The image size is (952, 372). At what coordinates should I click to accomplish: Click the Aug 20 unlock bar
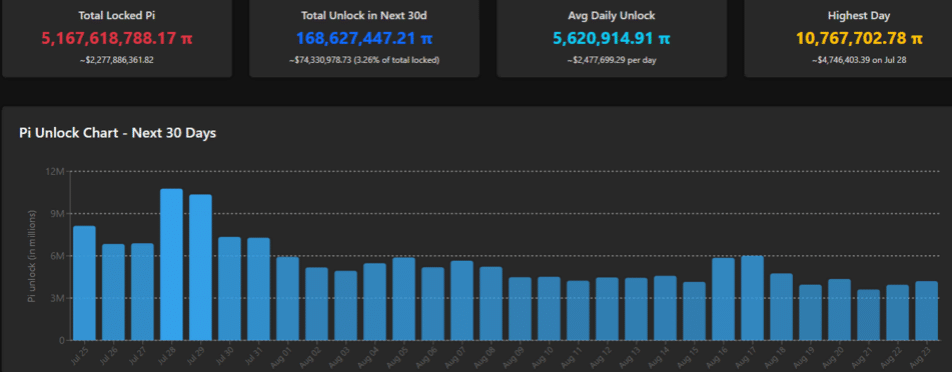point(840,309)
